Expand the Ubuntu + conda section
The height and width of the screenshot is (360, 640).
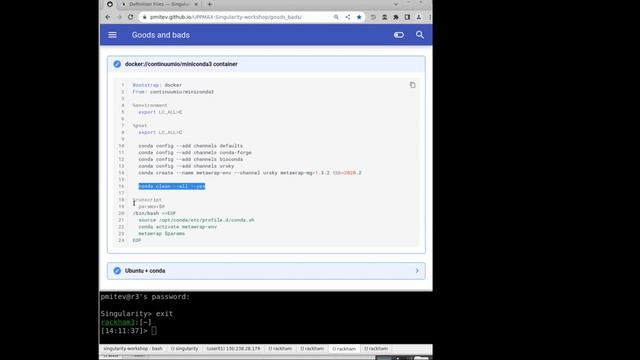[x=266, y=271]
